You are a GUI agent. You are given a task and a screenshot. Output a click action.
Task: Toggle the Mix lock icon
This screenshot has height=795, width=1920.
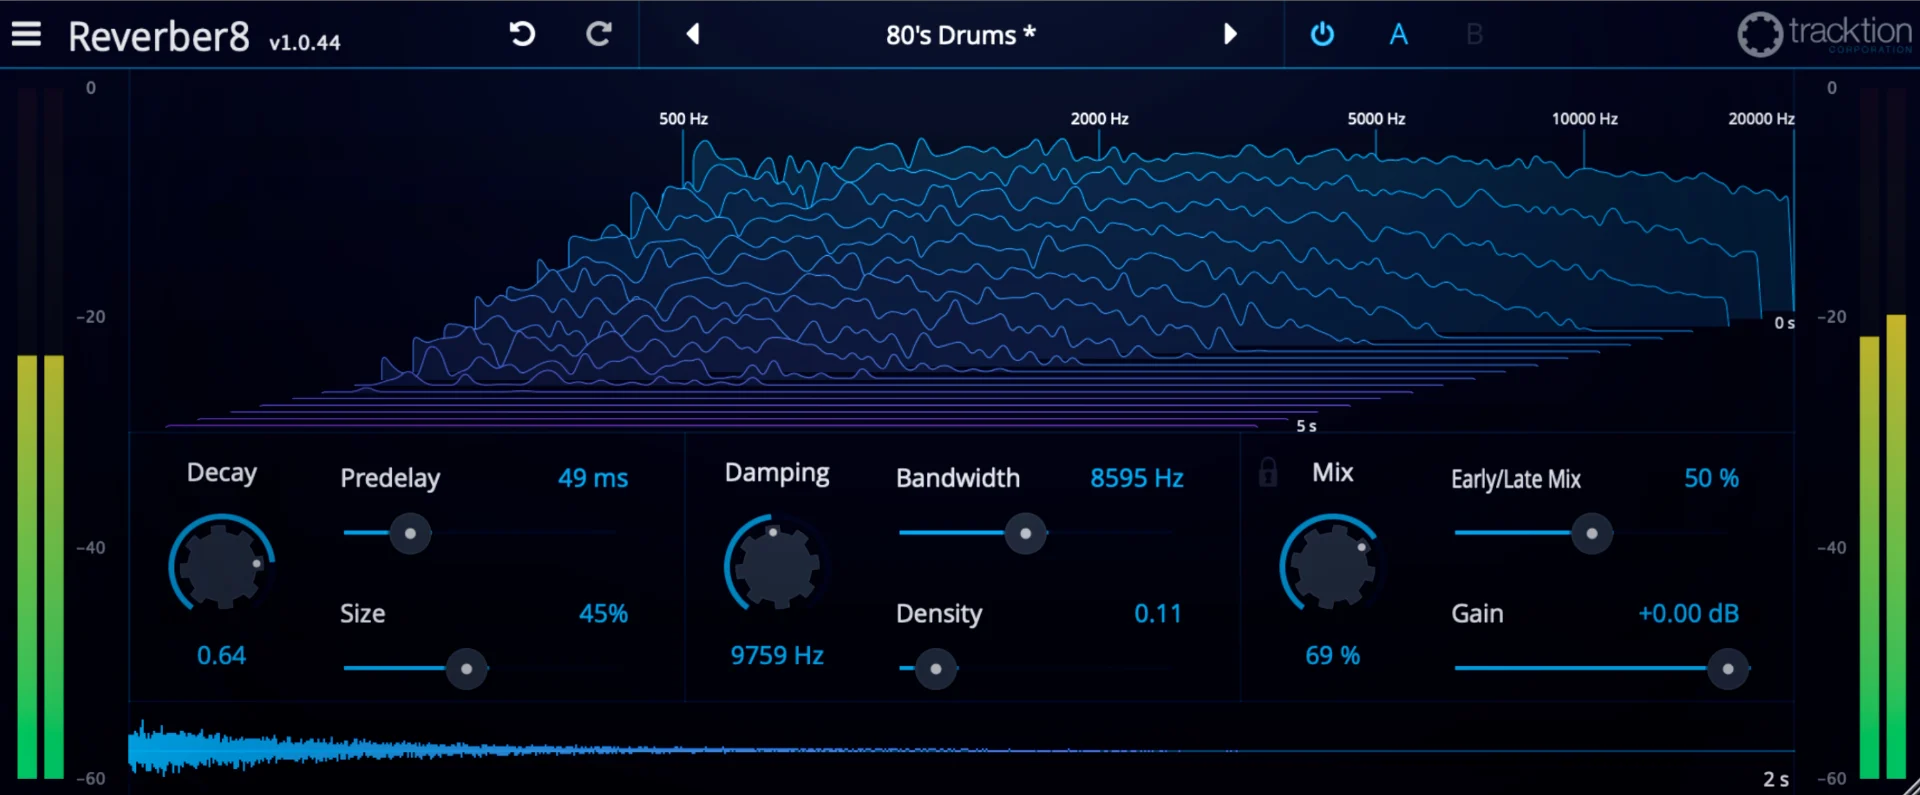tap(1268, 472)
